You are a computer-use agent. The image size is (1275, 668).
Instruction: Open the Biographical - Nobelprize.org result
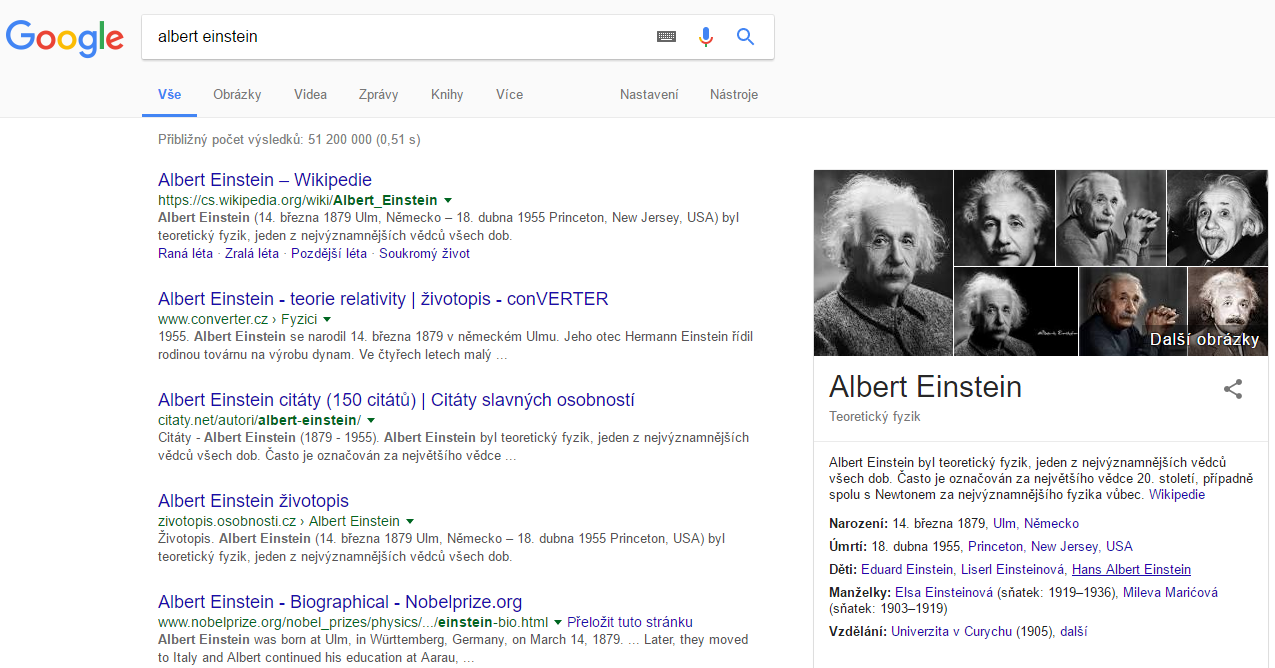(x=340, y=602)
